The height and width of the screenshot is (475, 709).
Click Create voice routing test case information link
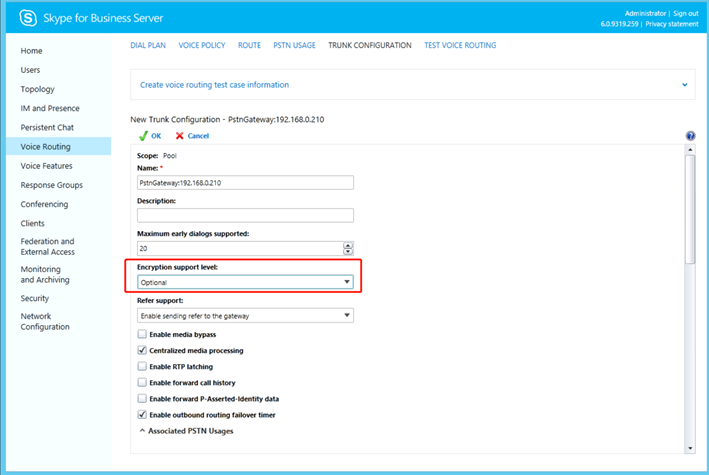214,85
